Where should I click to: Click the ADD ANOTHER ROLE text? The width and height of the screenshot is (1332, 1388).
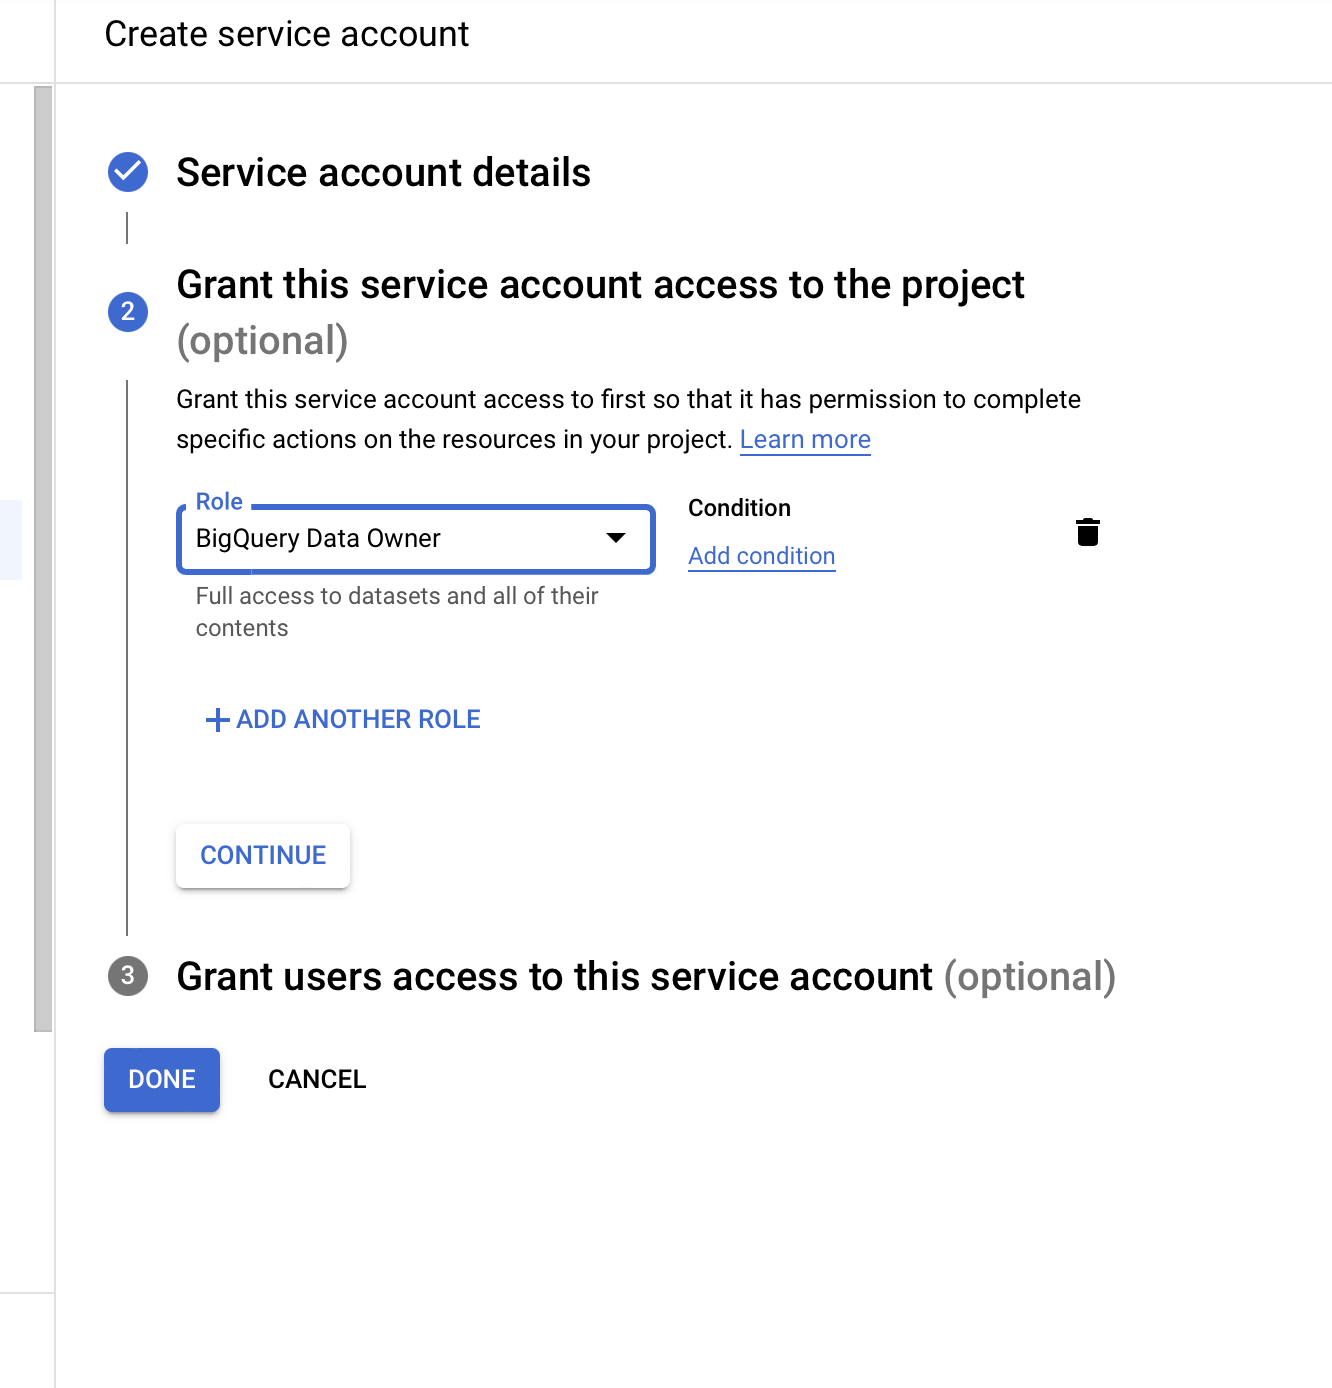[358, 720]
